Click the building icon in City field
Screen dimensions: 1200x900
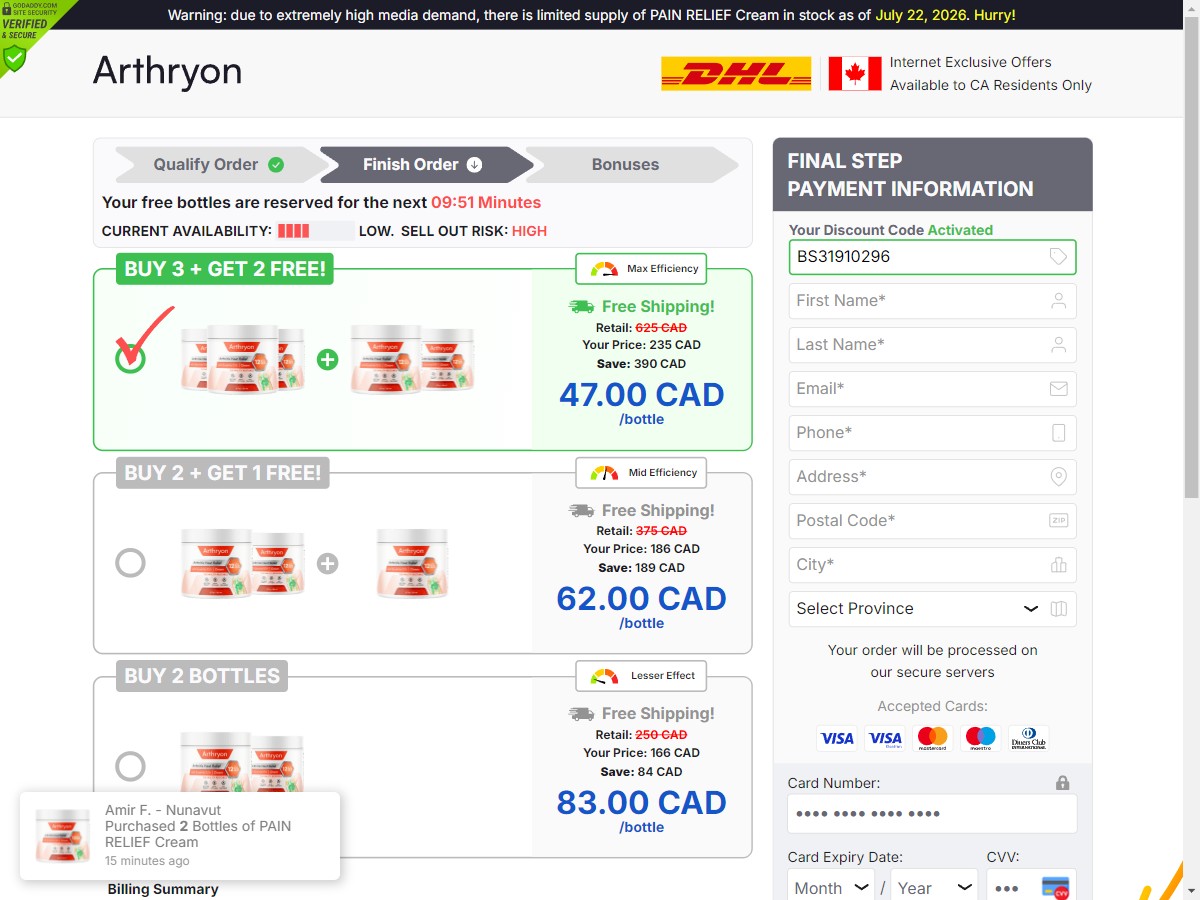tap(1058, 565)
